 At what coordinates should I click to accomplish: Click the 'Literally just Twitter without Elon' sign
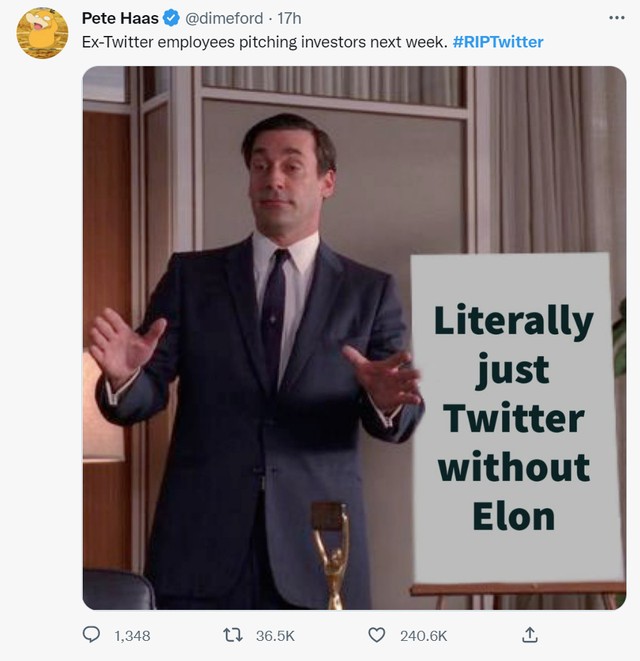(x=512, y=418)
